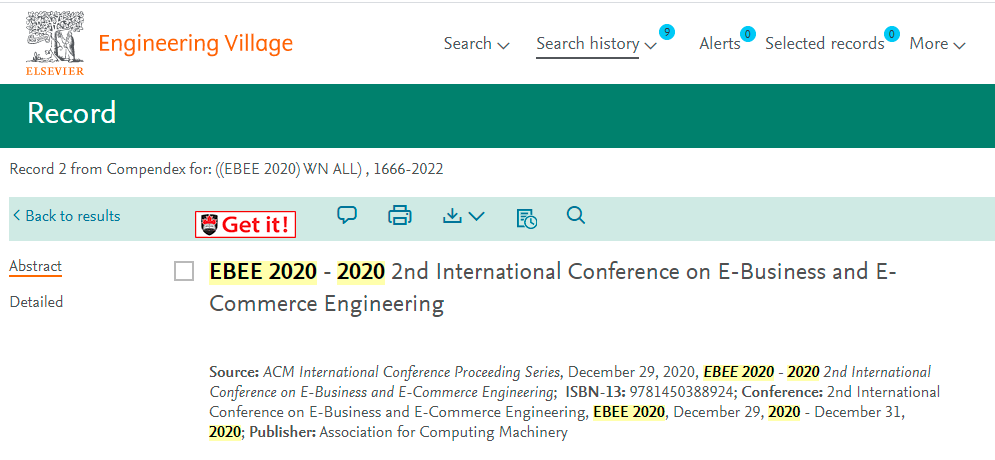Click the Selected records count badge
Viewport: 995px width, 460px height.
892,34
